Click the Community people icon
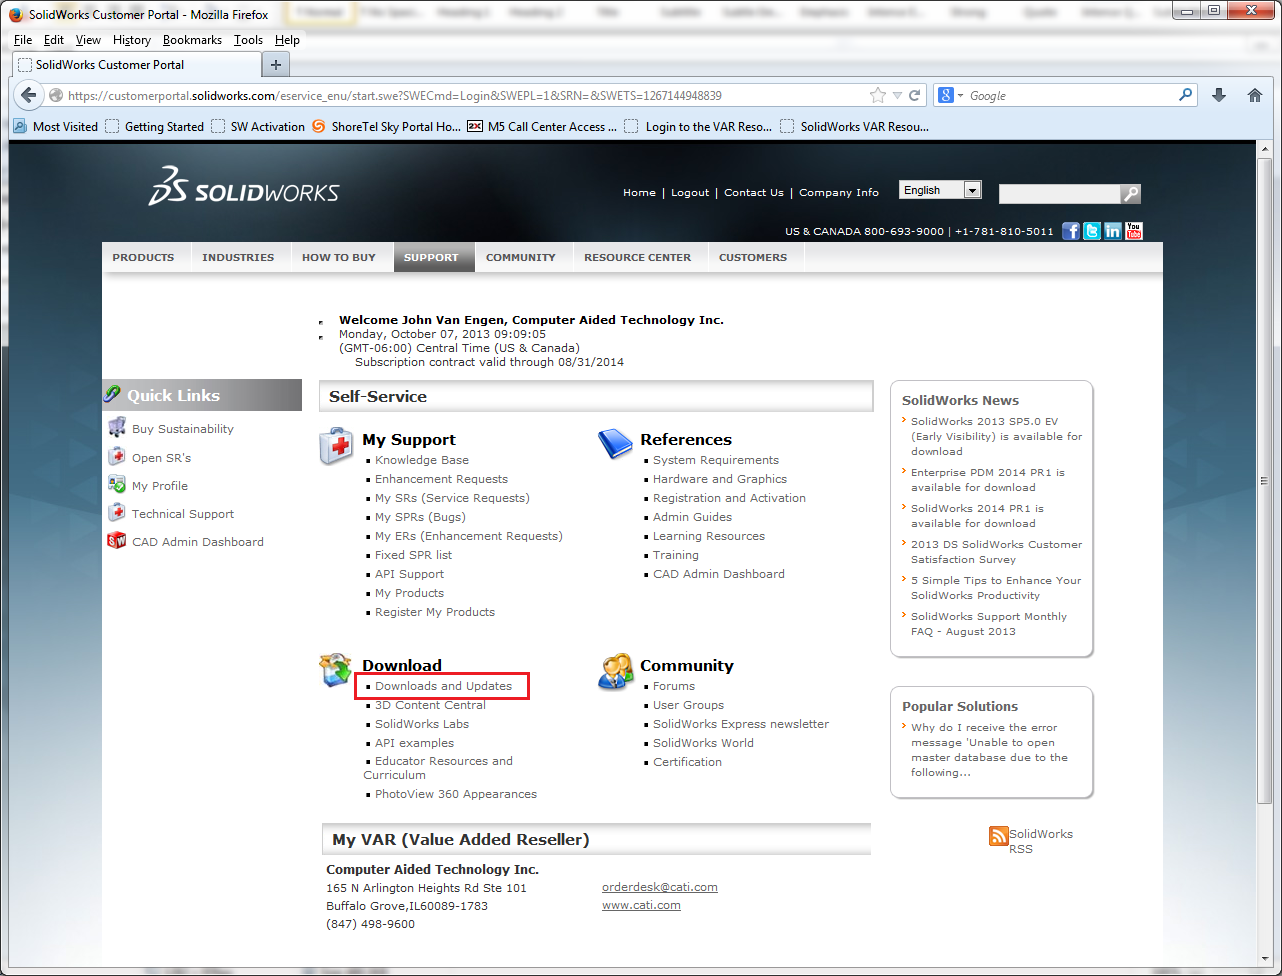 tap(615, 671)
